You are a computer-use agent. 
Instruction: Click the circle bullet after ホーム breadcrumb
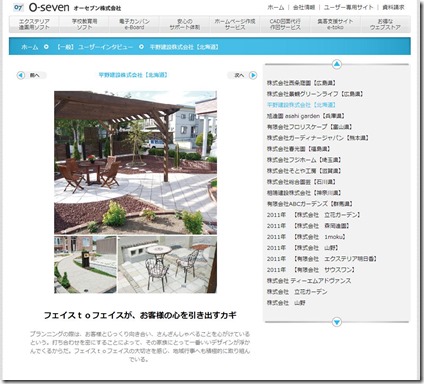46,47
